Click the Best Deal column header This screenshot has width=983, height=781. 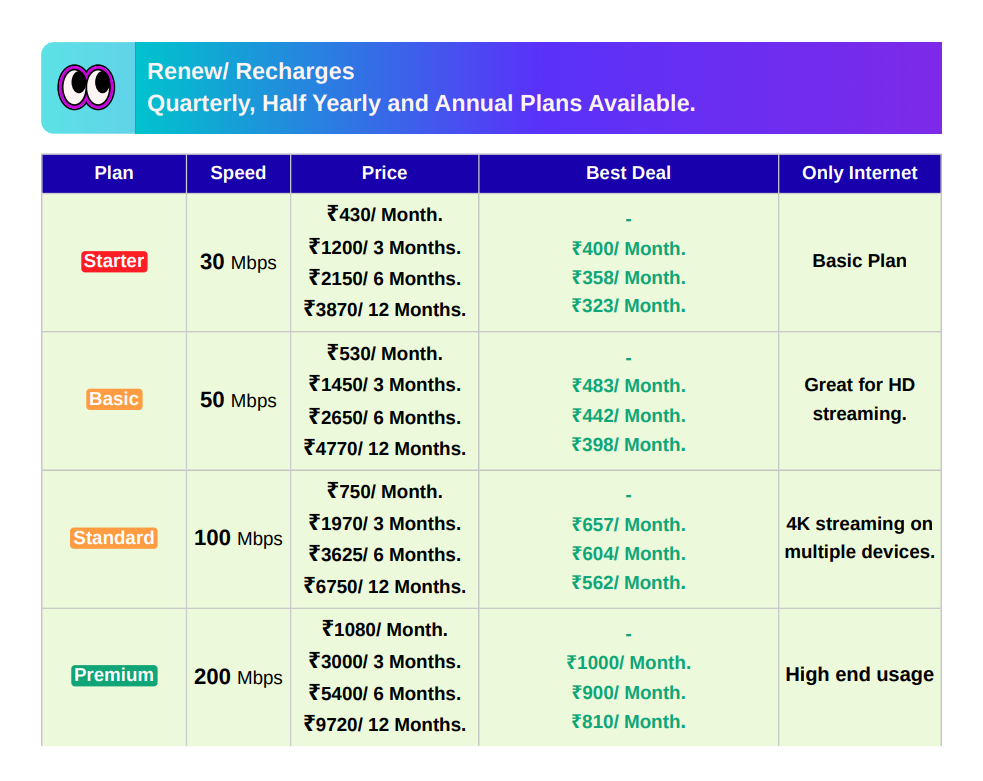[x=628, y=173]
